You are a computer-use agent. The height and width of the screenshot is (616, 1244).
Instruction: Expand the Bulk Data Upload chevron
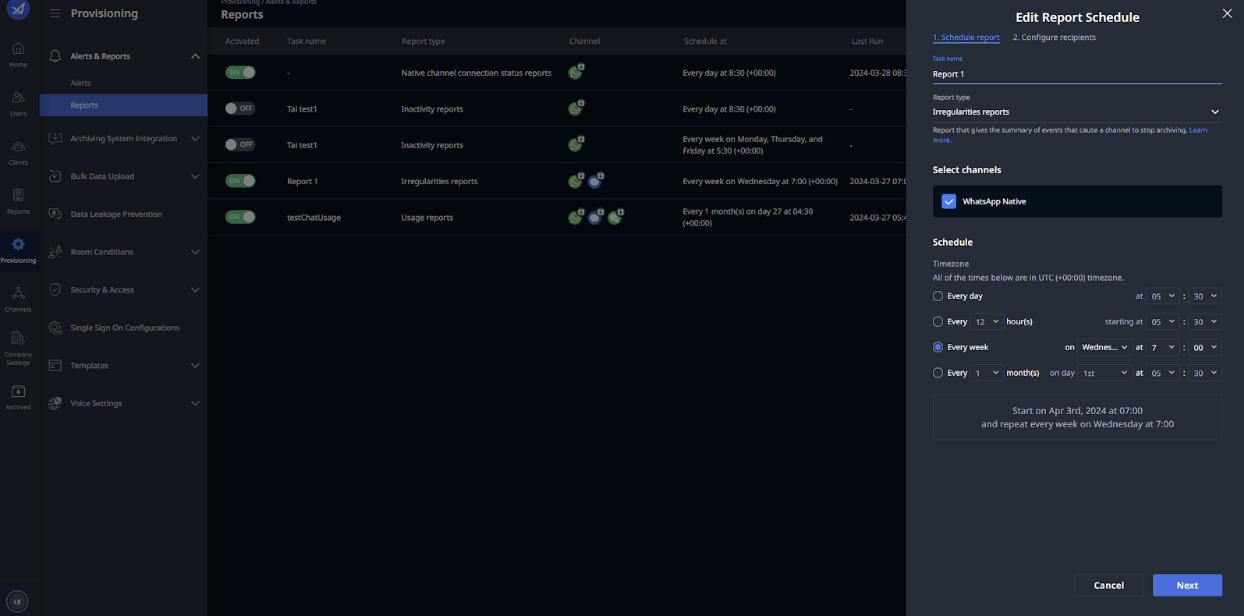click(195, 176)
